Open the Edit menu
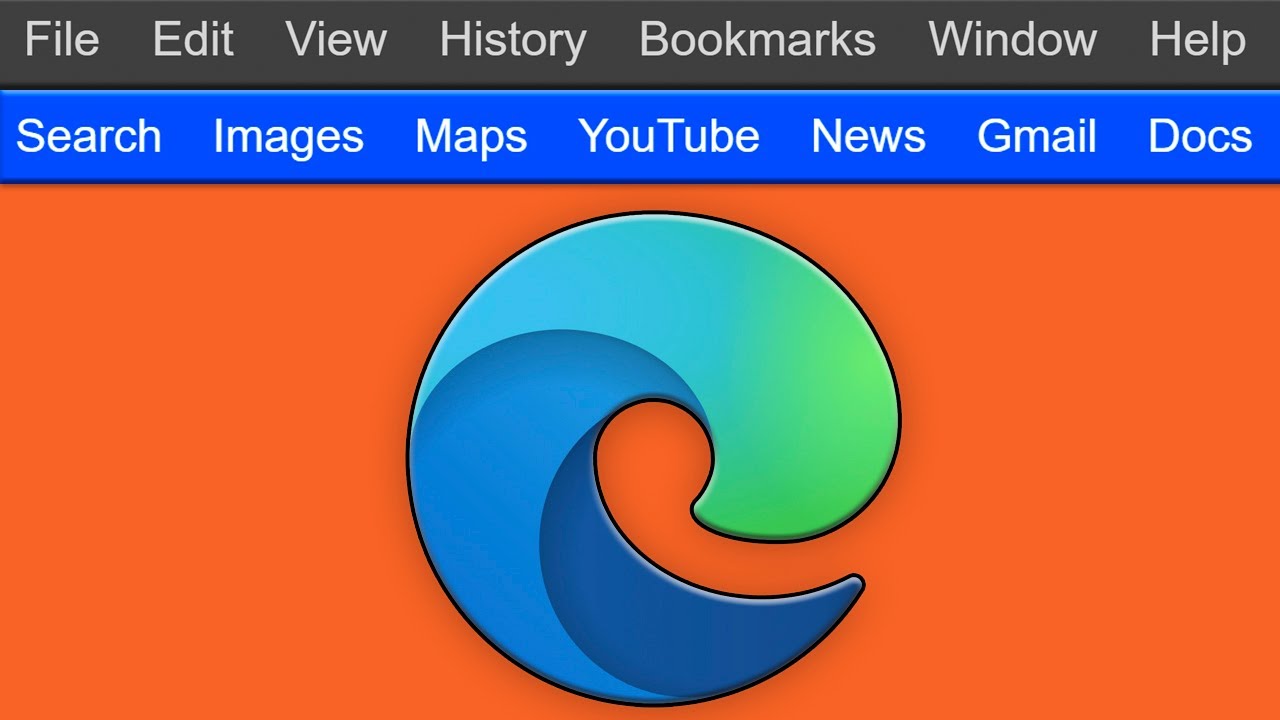 coord(193,40)
